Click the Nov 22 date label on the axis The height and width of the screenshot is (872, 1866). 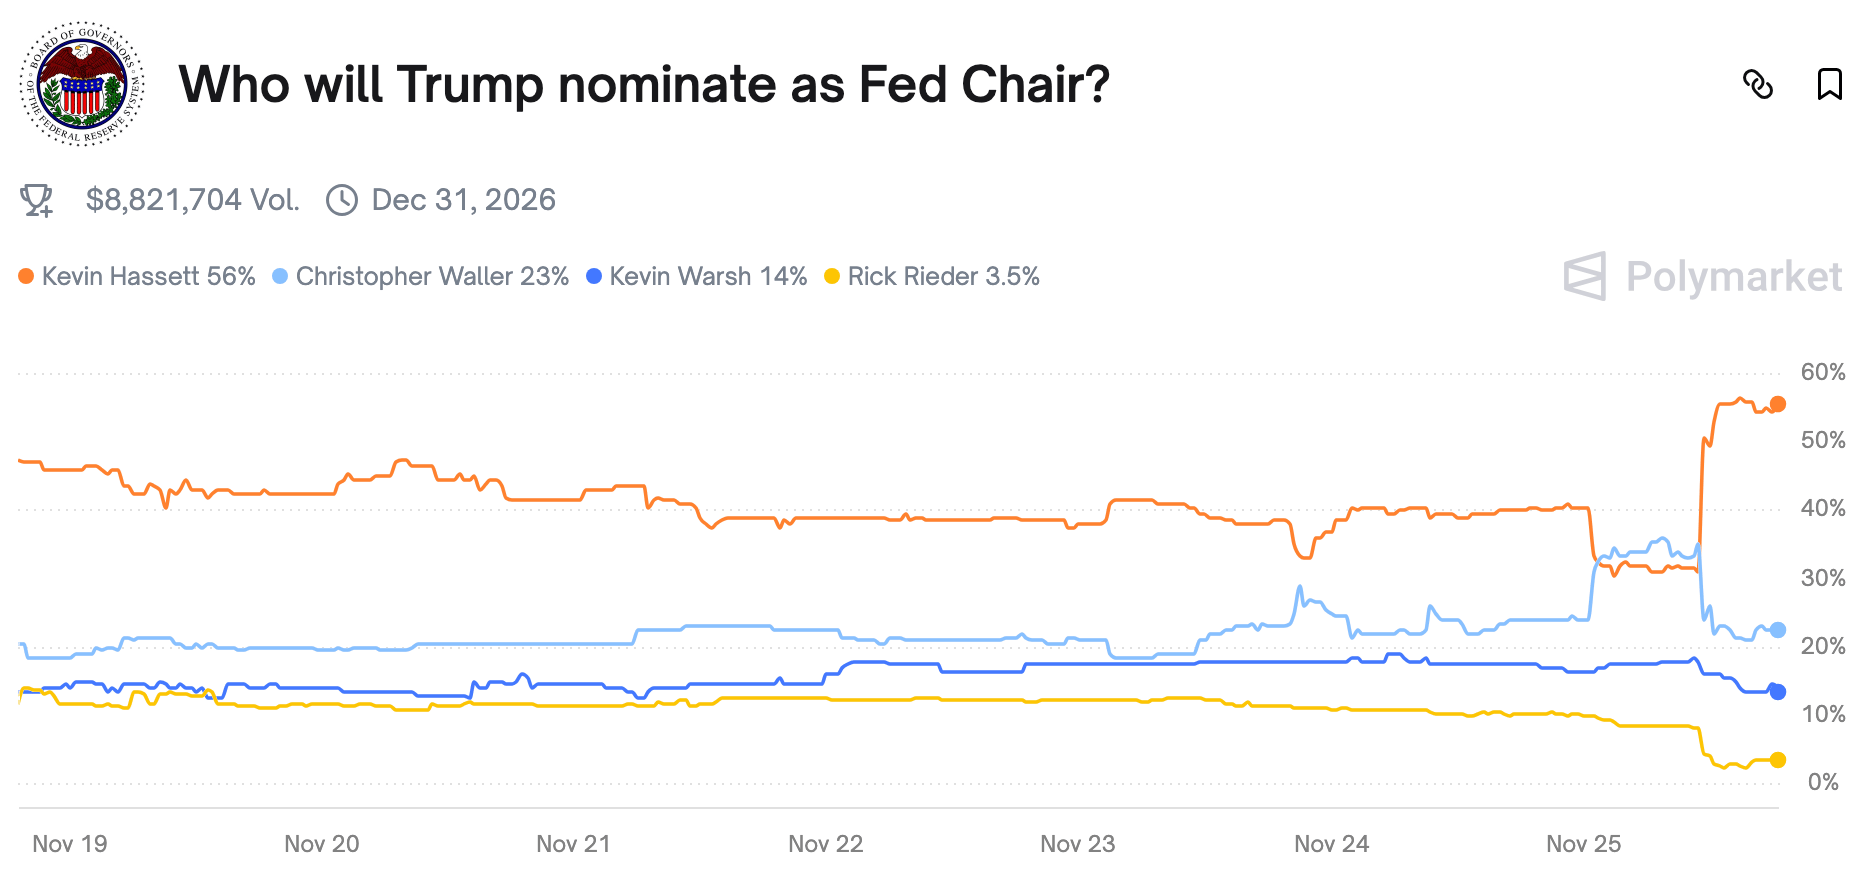pos(825,844)
